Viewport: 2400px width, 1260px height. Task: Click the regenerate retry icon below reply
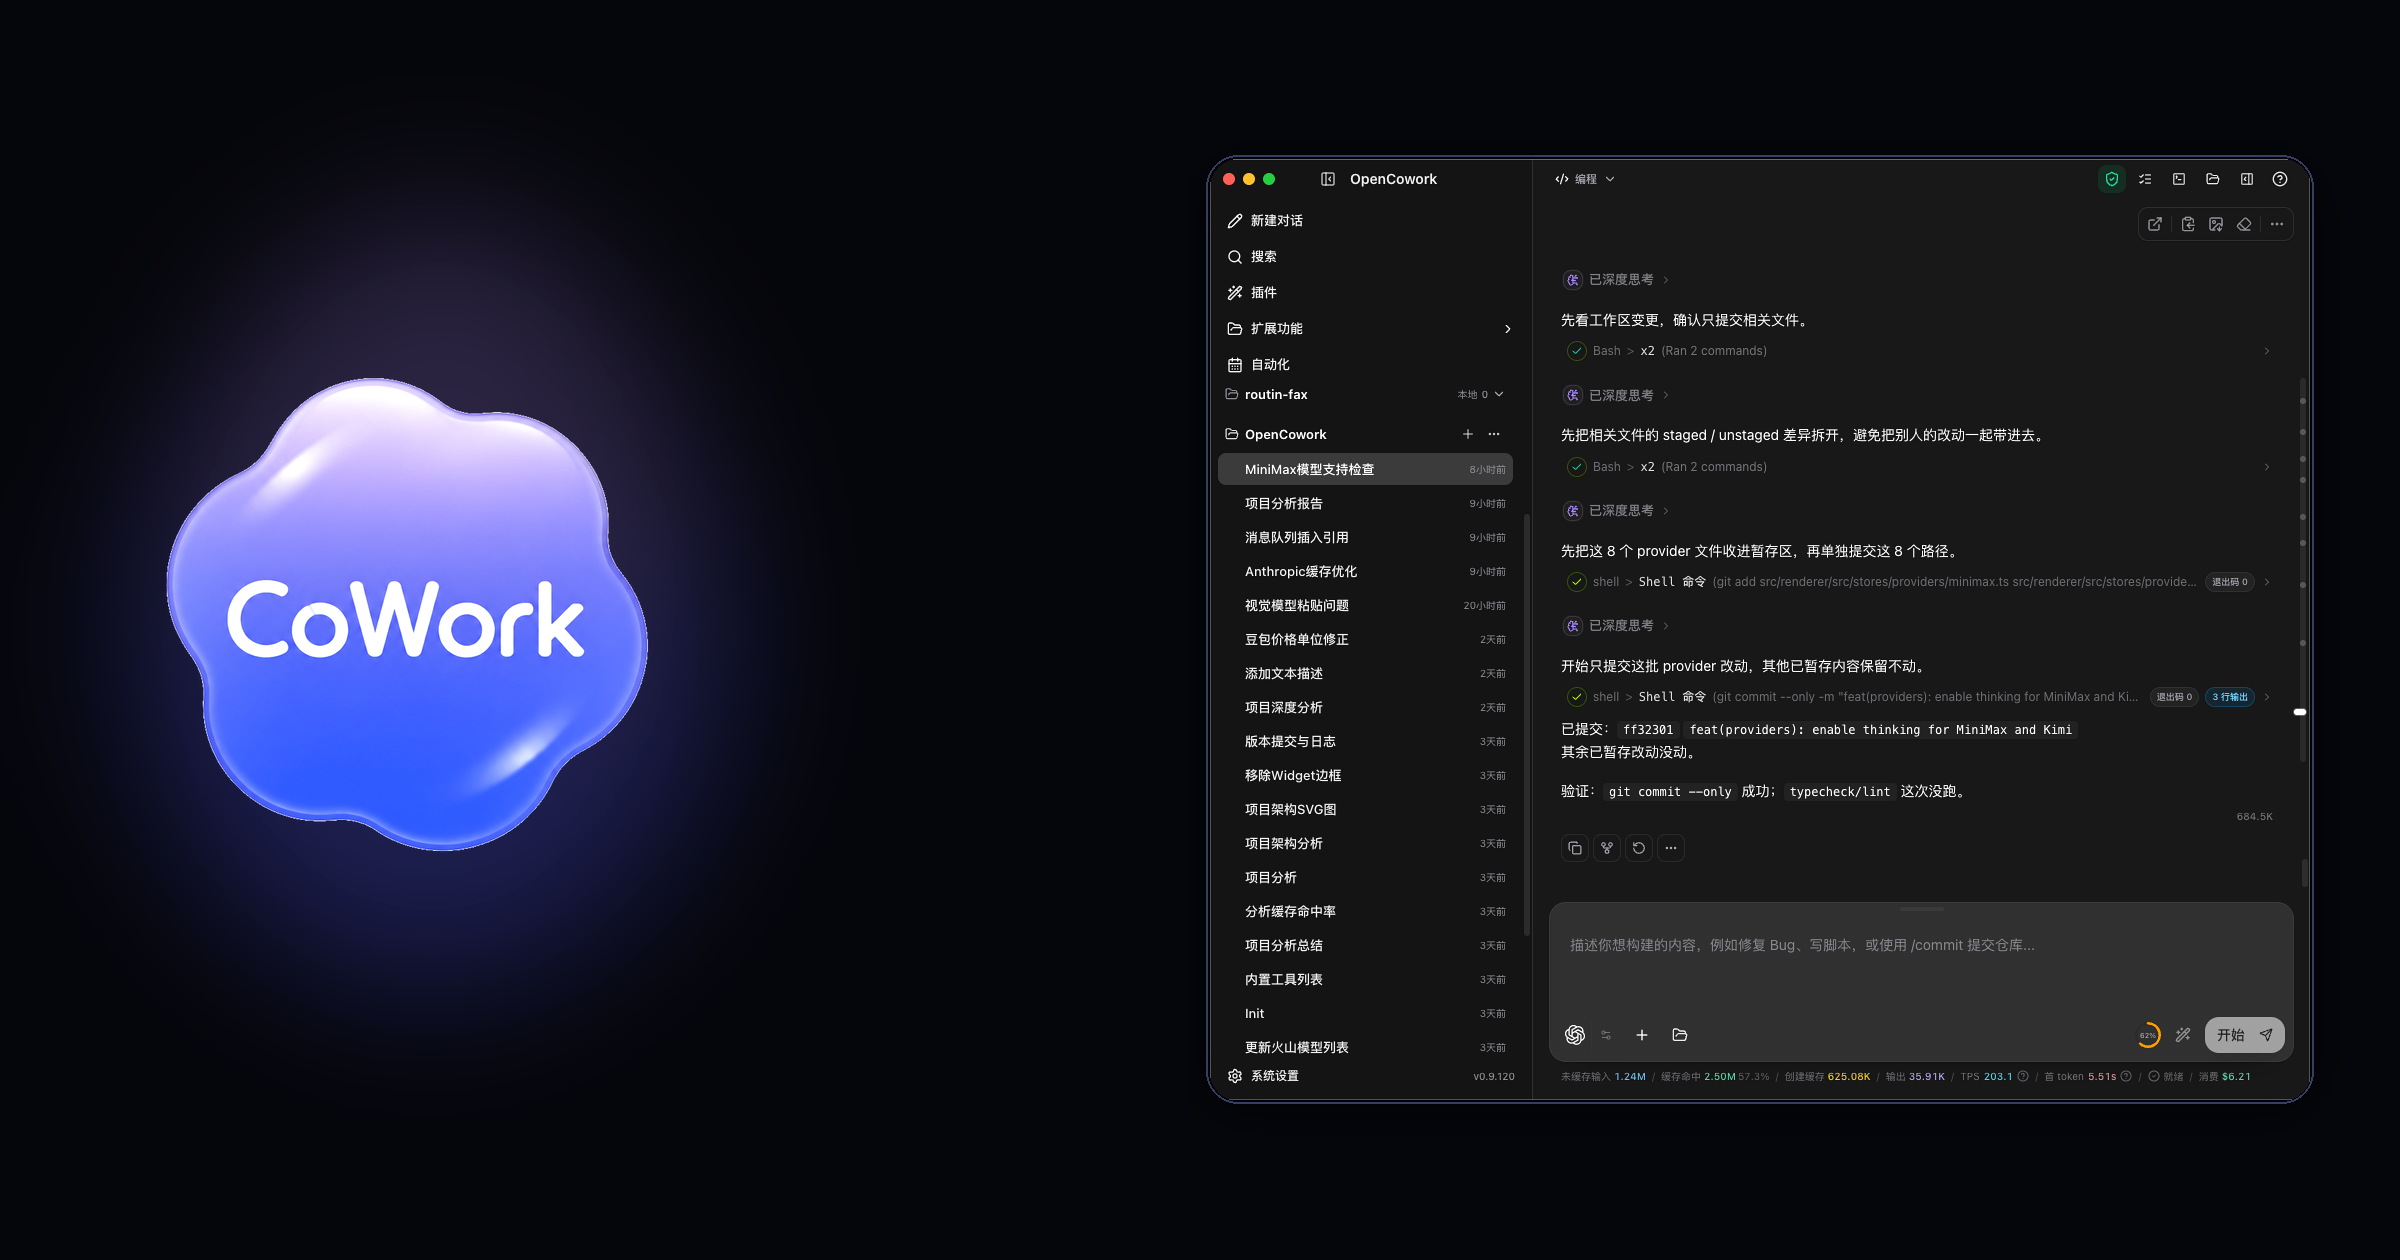point(1639,848)
